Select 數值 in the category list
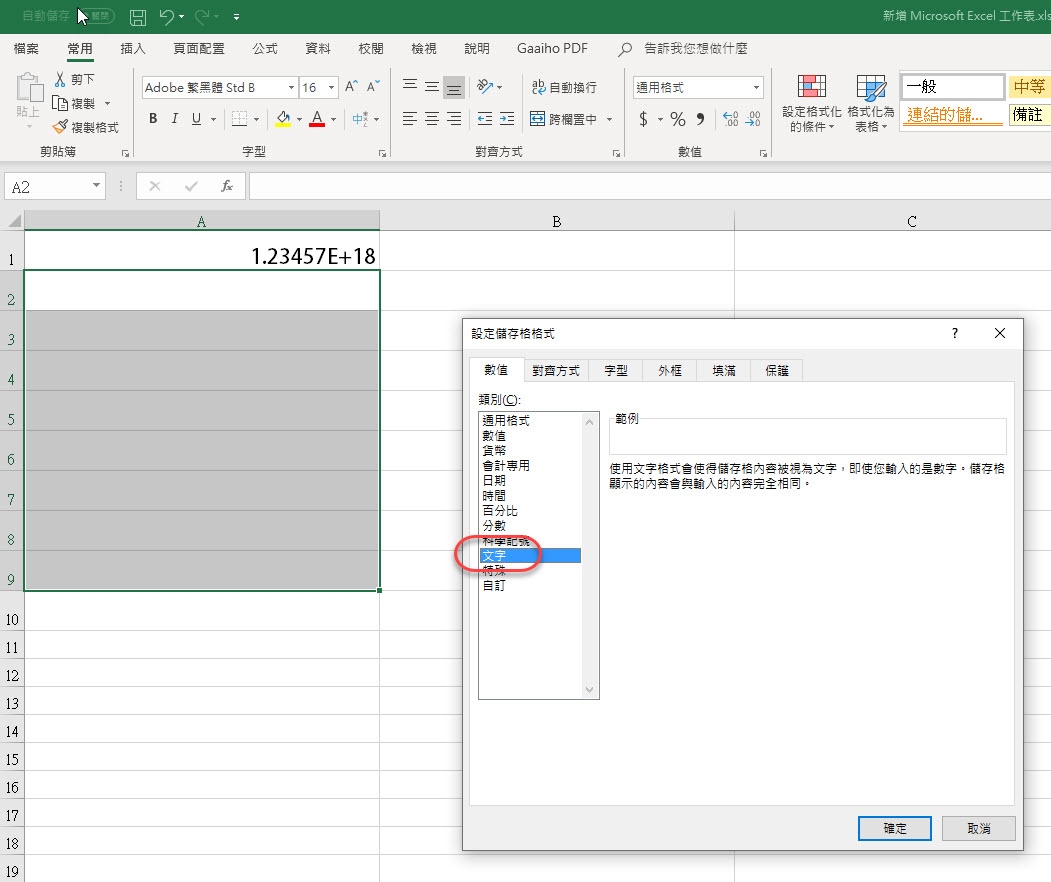The width and height of the screenshot is (1051, 882). pos(494,436)
